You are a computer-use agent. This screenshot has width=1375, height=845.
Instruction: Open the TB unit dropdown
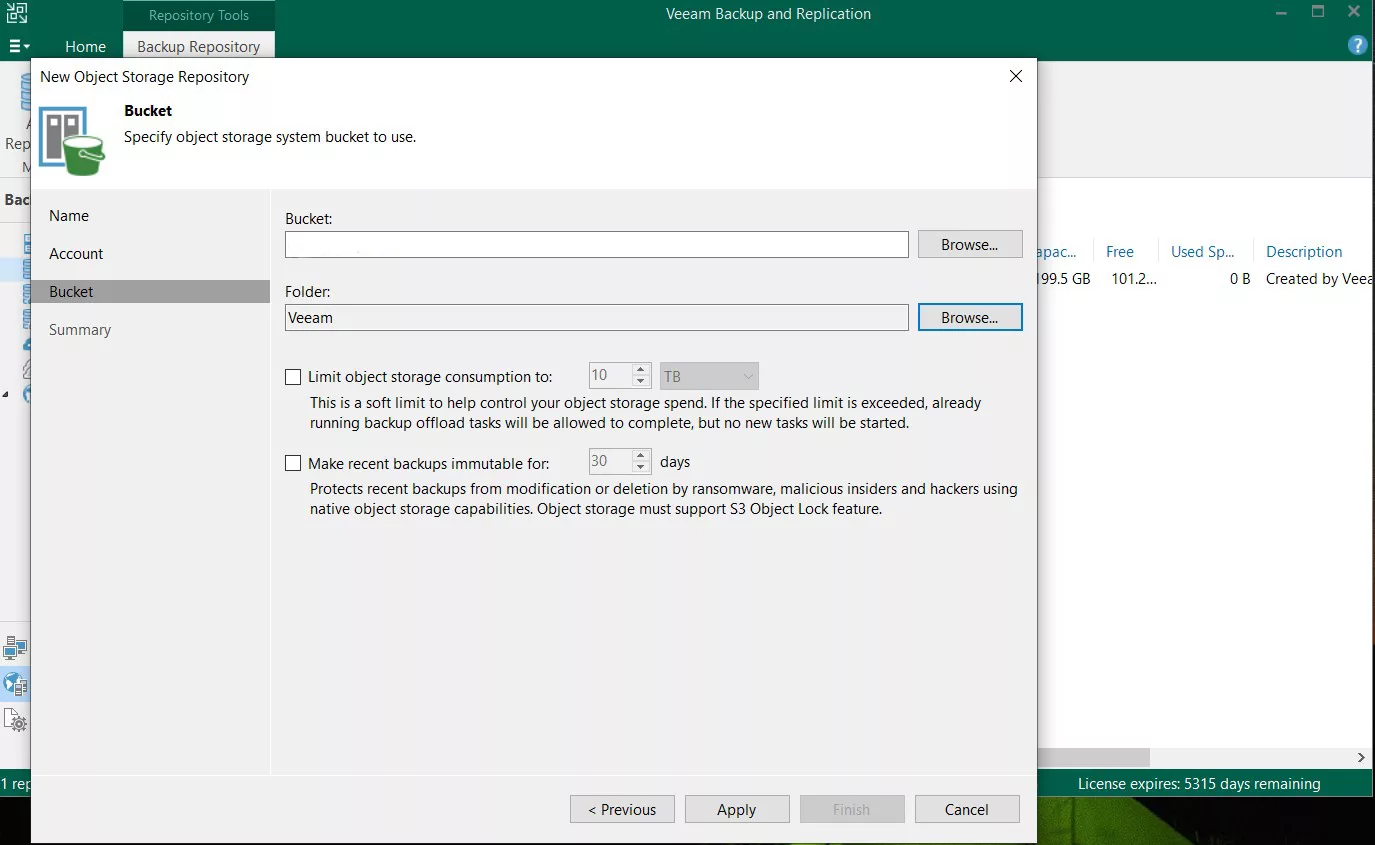coord(708,377)
